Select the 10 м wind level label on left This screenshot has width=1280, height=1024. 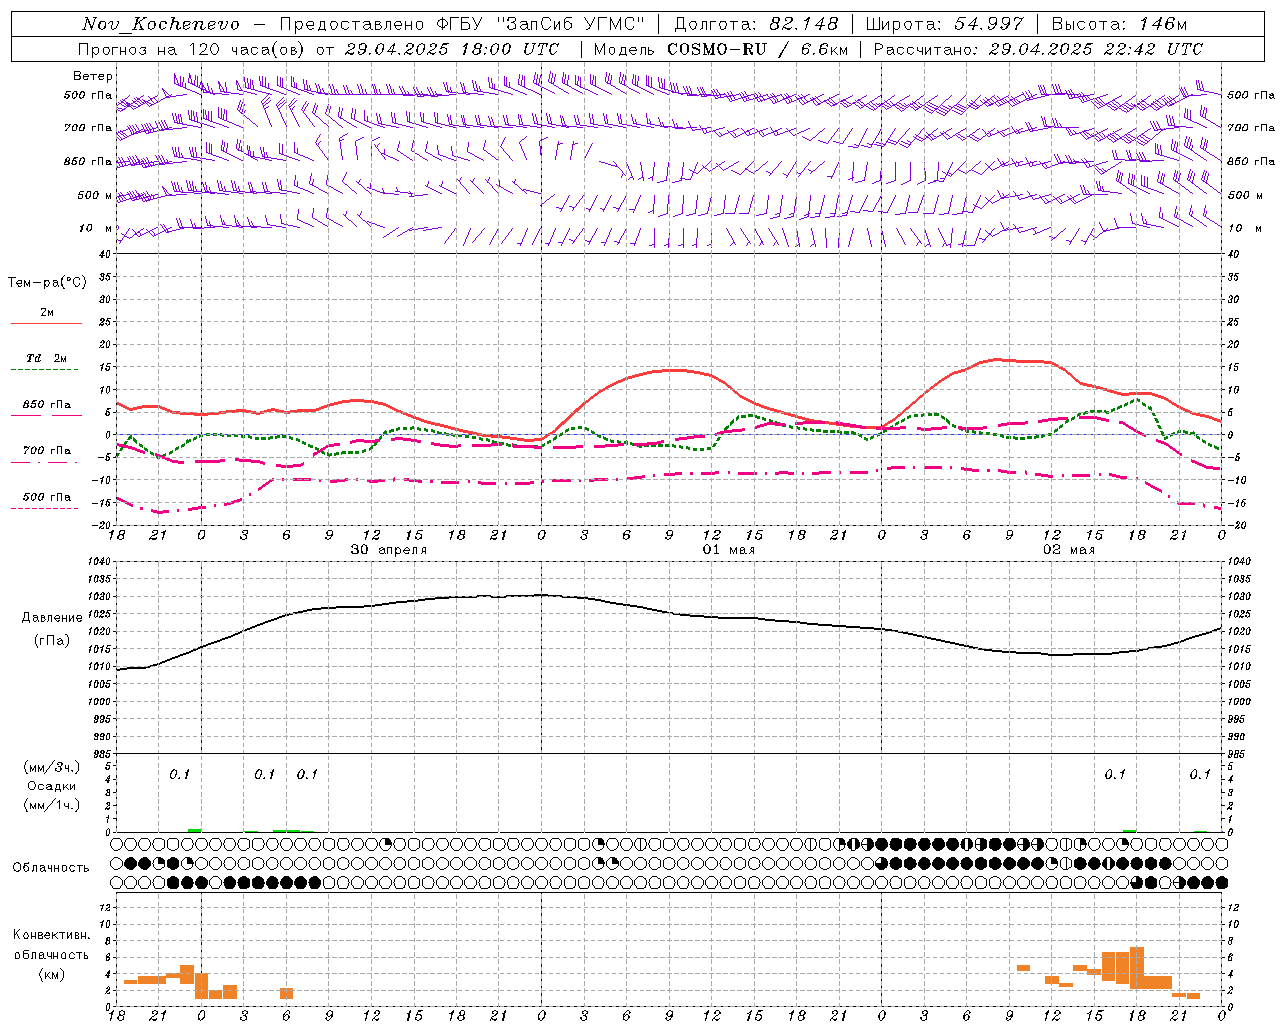[96, 228]
